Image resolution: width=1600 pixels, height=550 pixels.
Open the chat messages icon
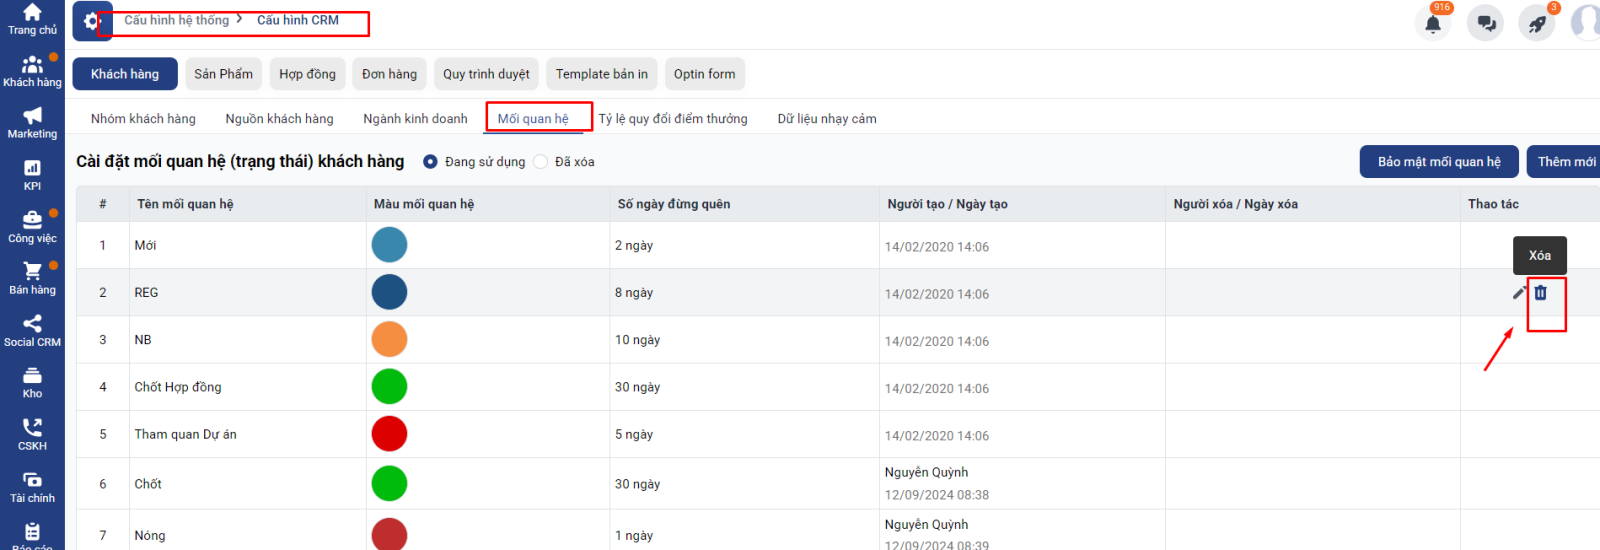pos(1486,23)
